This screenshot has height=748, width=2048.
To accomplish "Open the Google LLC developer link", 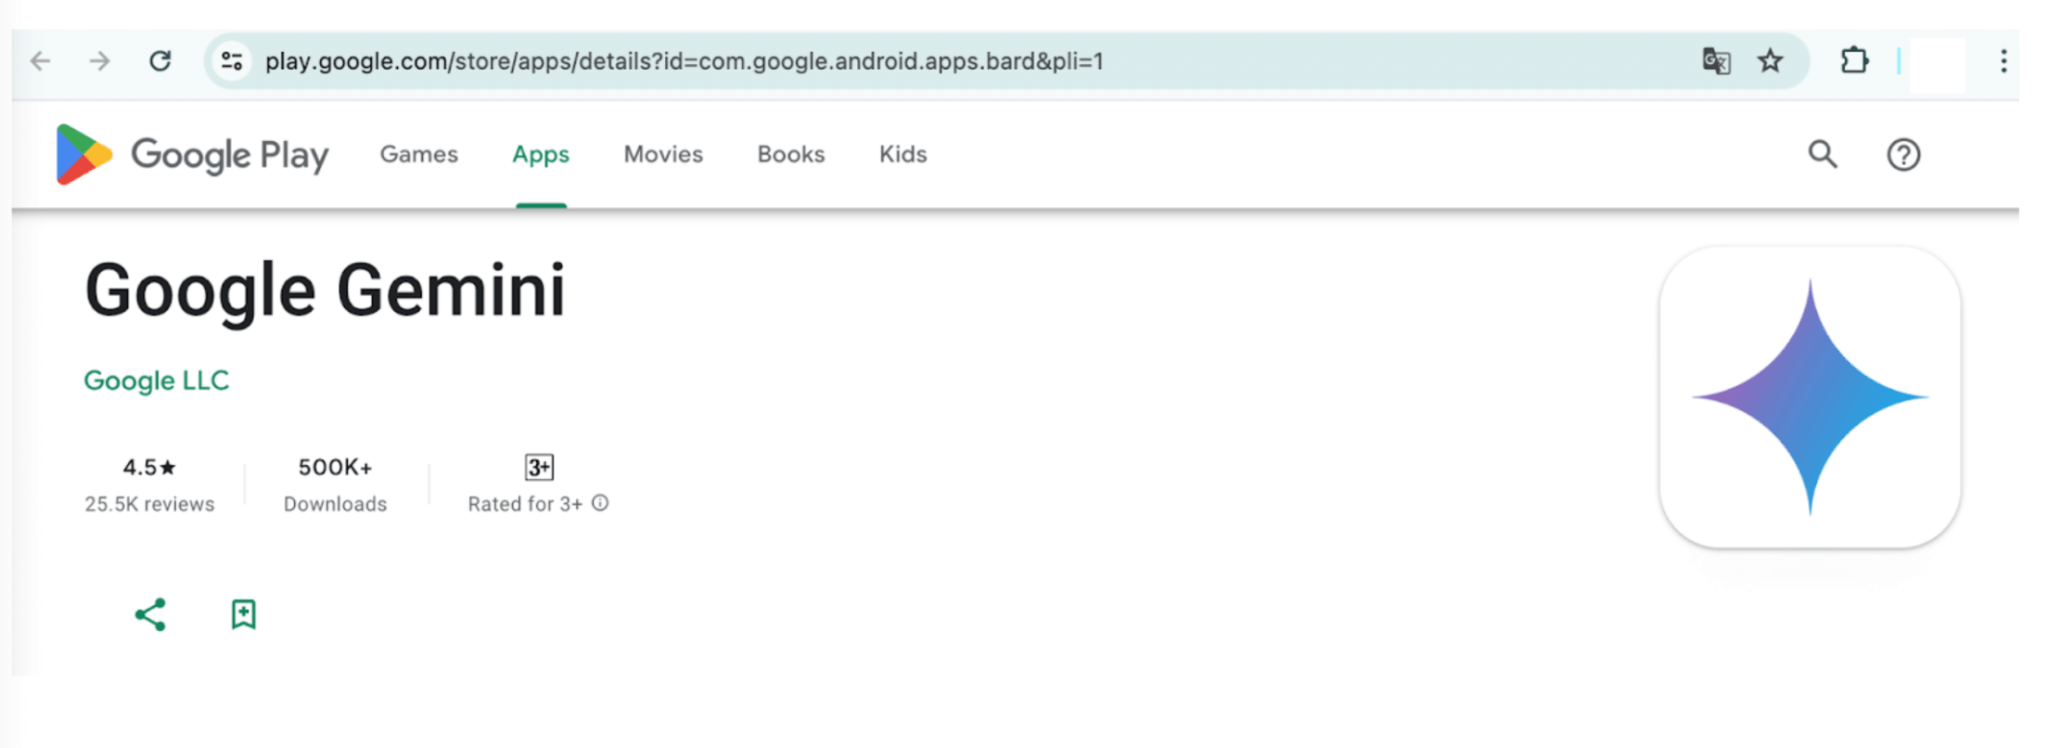I will (x=156, y=381).
